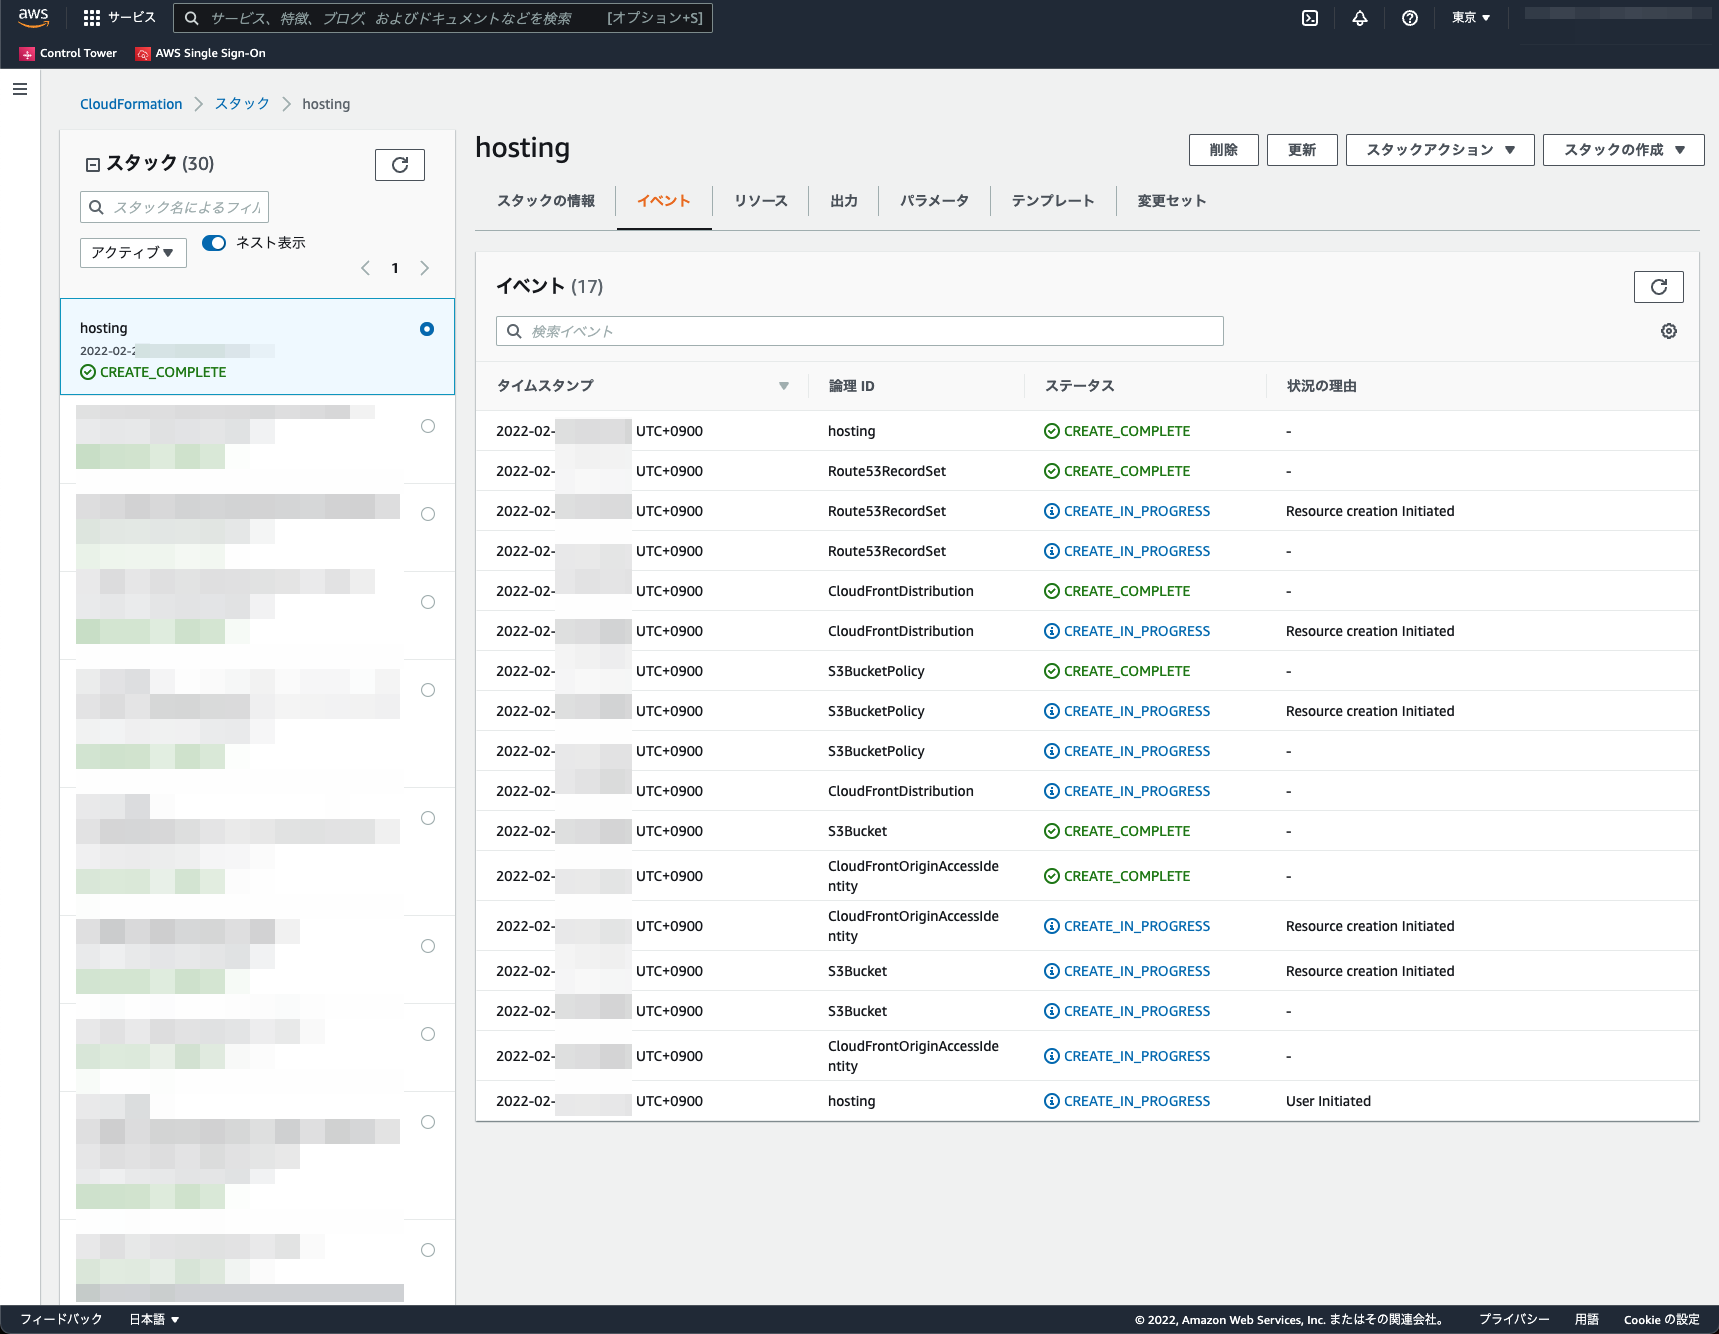Click the search icon in the events filter

(514, 331)
